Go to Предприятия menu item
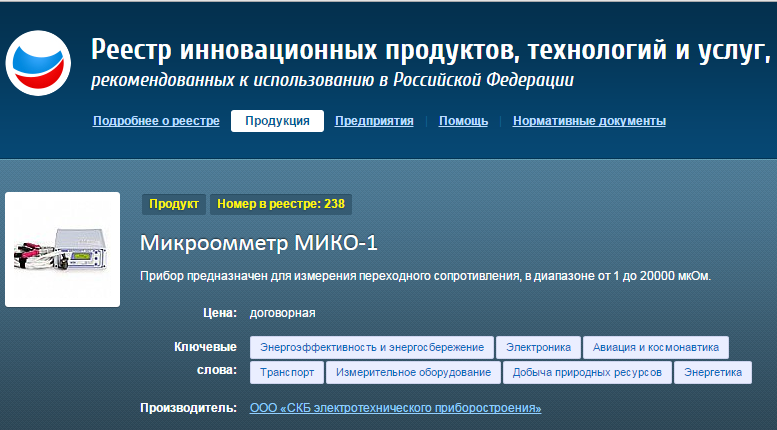Image resolution: width=777 pixels, height=430 pixels. point(374,121)
